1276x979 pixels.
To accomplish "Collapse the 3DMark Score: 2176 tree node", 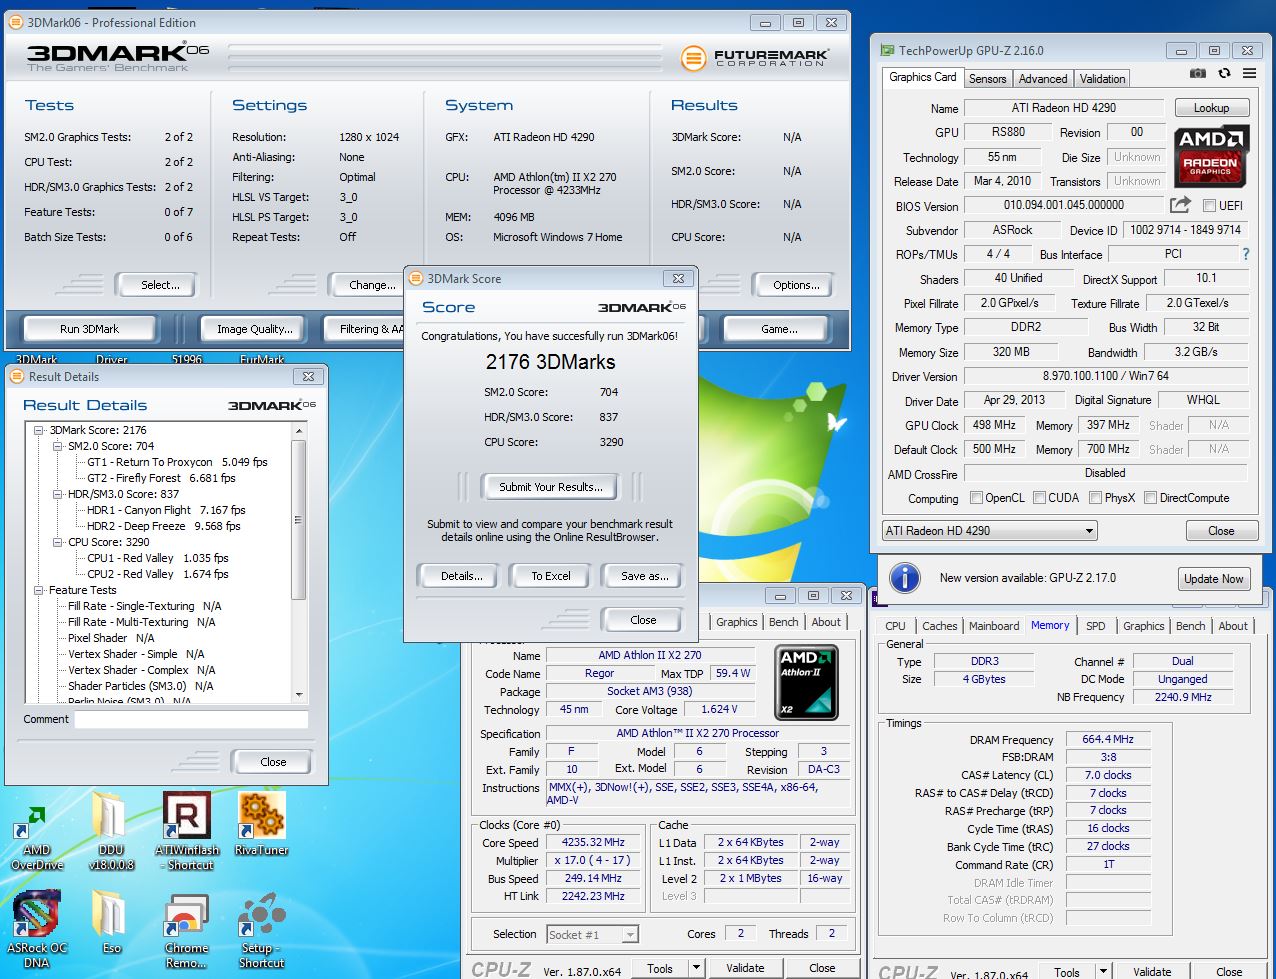I will click(x=39, y=430).
